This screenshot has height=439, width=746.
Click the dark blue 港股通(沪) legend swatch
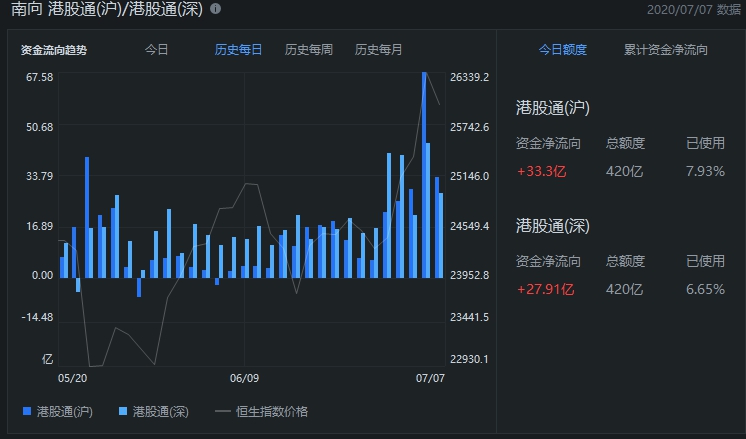pyautogui.click(x=27, y=411)
